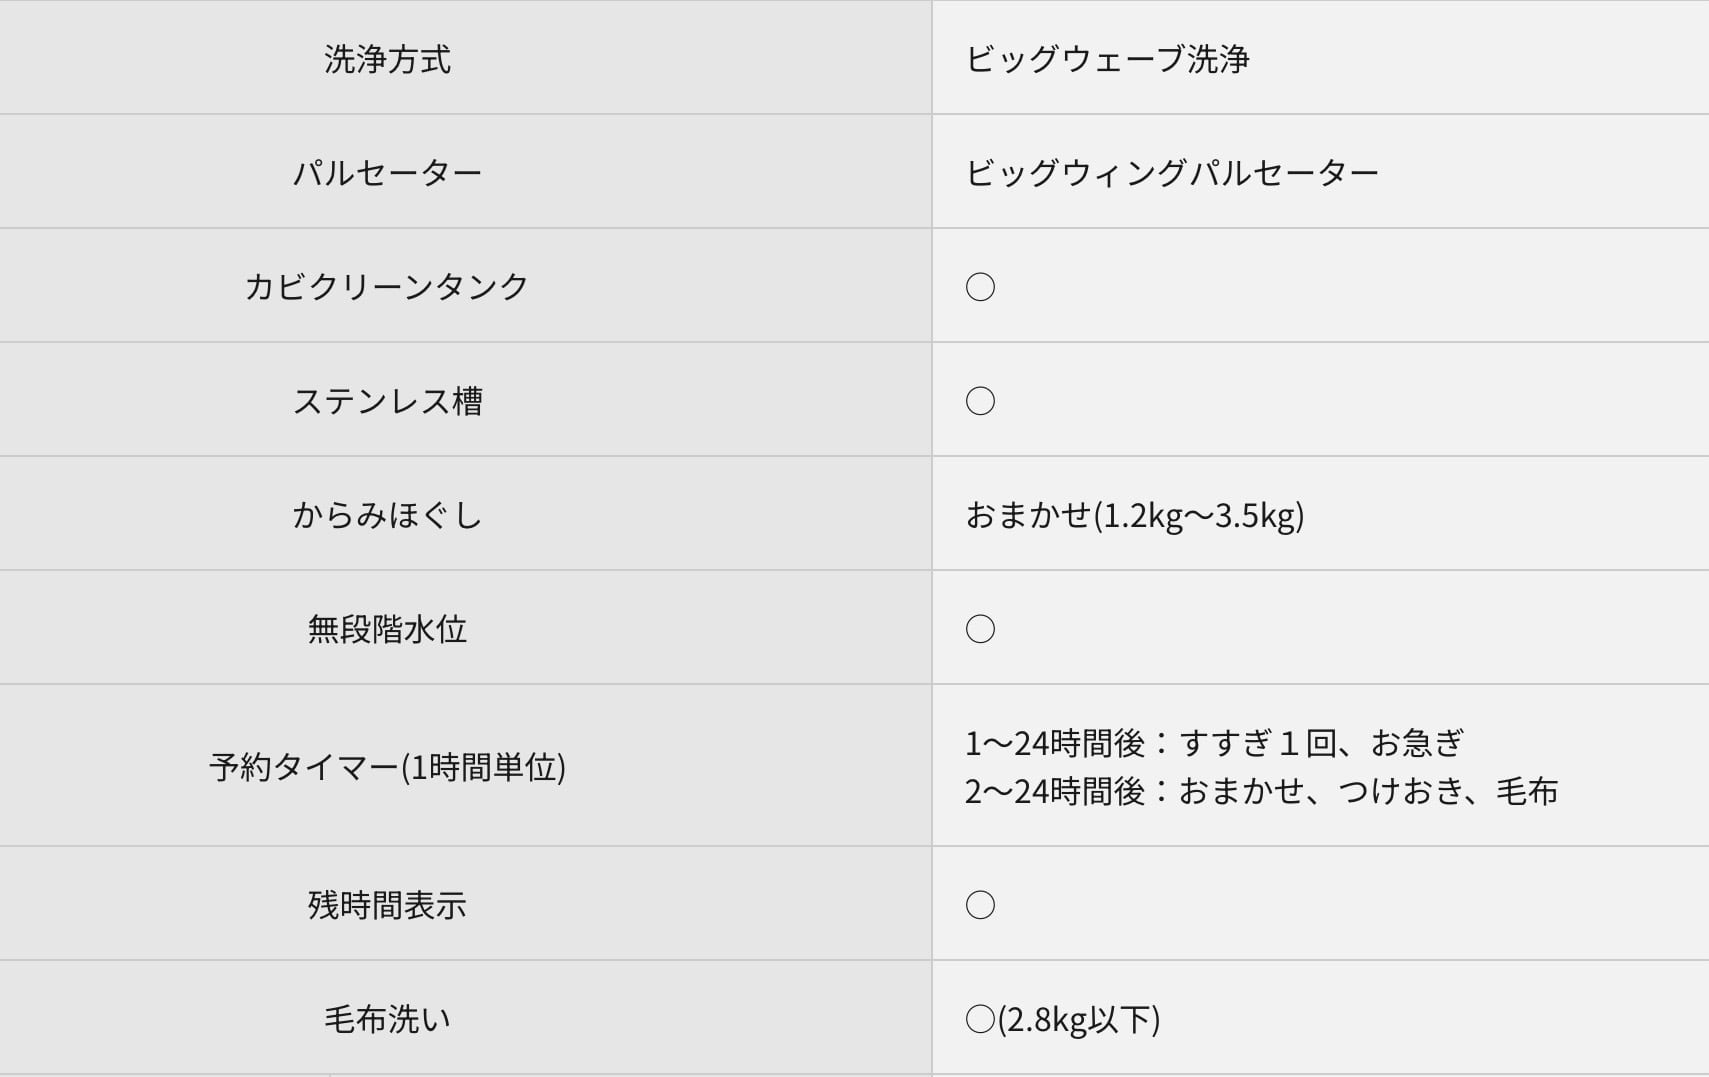Image resolution: width=1709 pixels, height=1077 pixels.
Task: Click the circle mark for ステンレス槽
Action: [x=980, y=401]
